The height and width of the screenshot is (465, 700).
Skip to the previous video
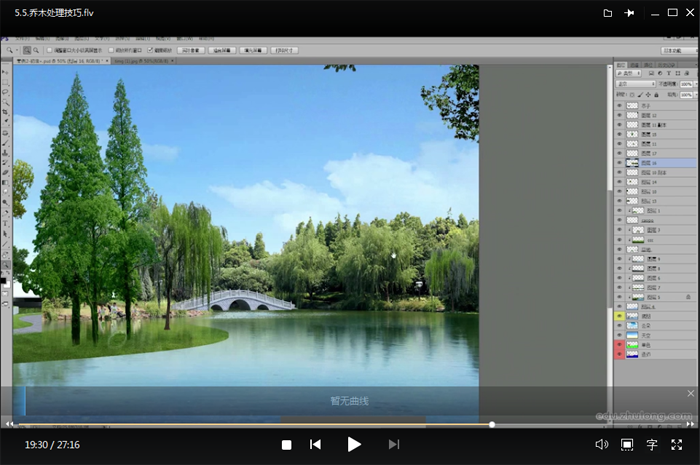pos(315,444)
